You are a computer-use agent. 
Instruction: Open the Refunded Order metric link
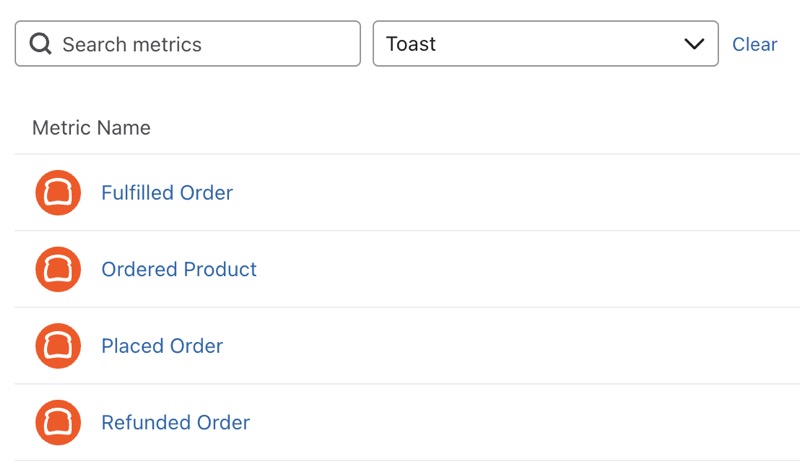[x=175, y=422]
